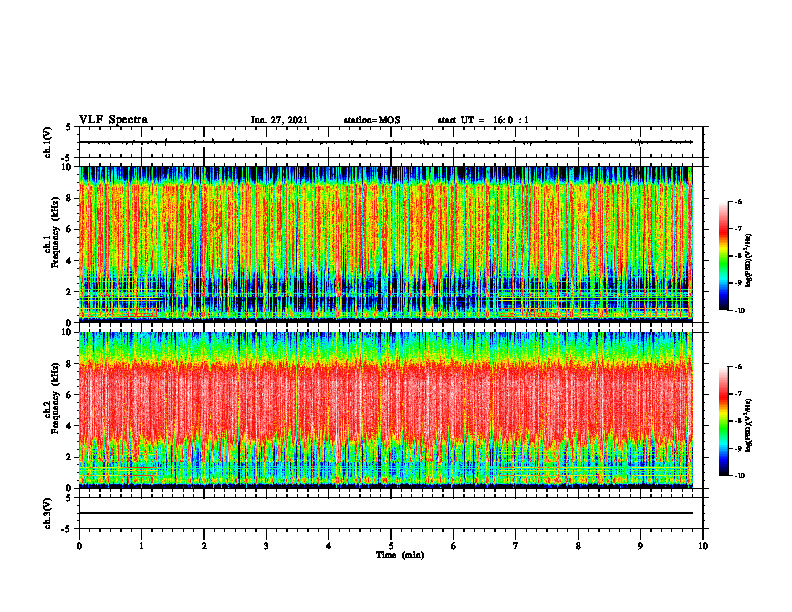Click the "8" kHz tick on ch.1 frequency axis
This screenshot has height=612, width=792.
point(69,198)
